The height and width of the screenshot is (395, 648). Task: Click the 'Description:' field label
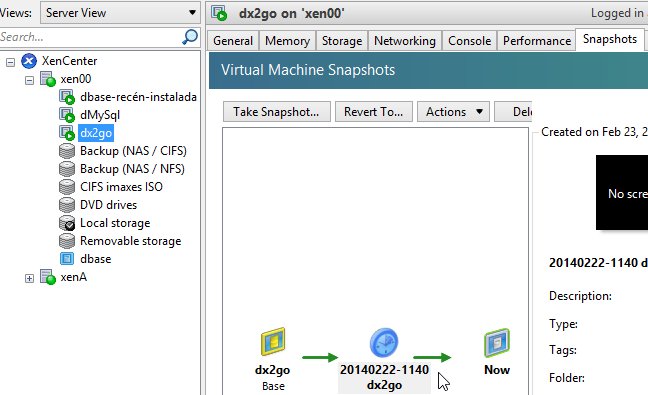tap(580, 296)
